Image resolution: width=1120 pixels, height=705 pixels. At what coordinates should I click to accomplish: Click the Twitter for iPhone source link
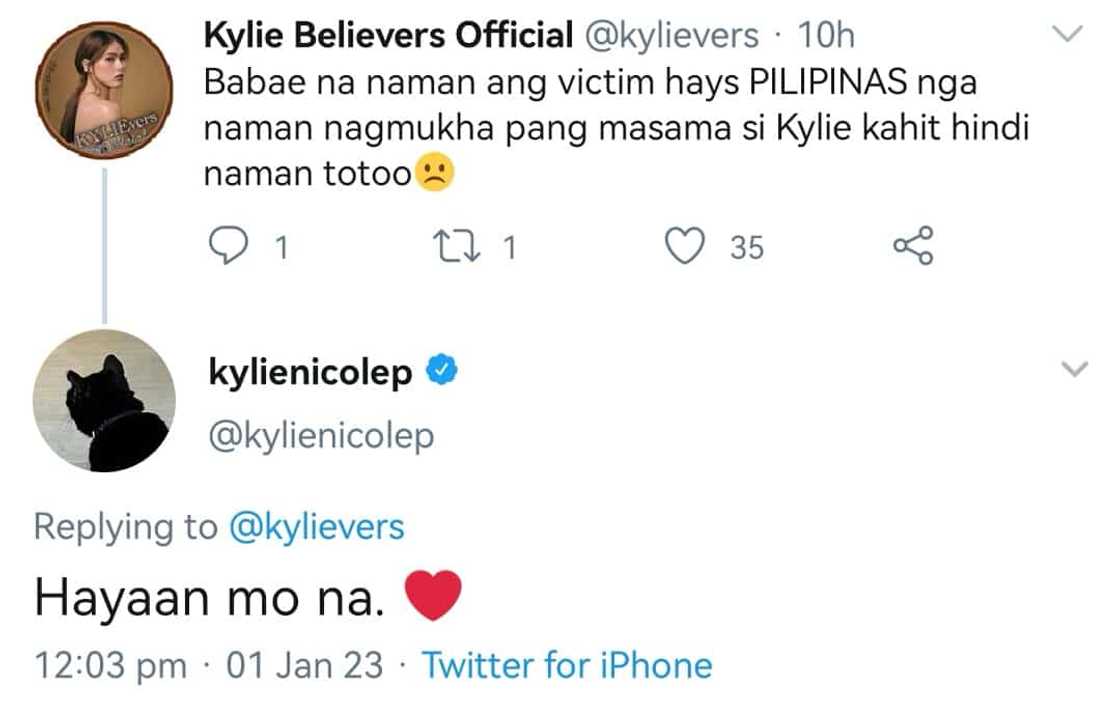click(566, 665)
